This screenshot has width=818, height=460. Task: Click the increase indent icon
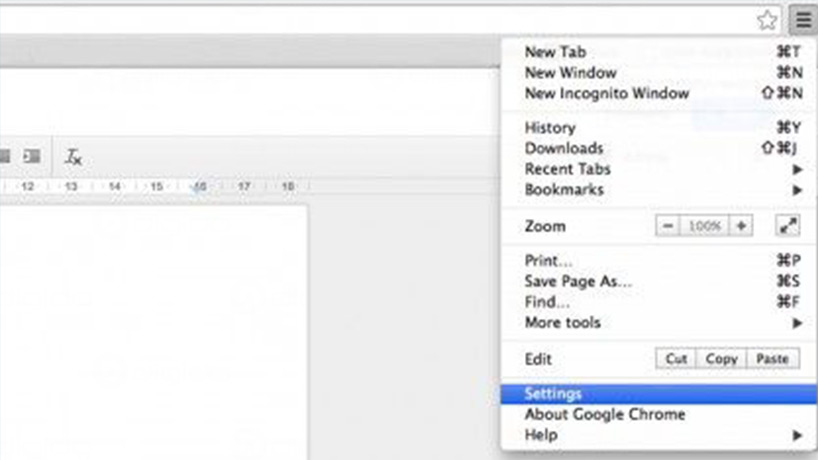tap(32, 156)
